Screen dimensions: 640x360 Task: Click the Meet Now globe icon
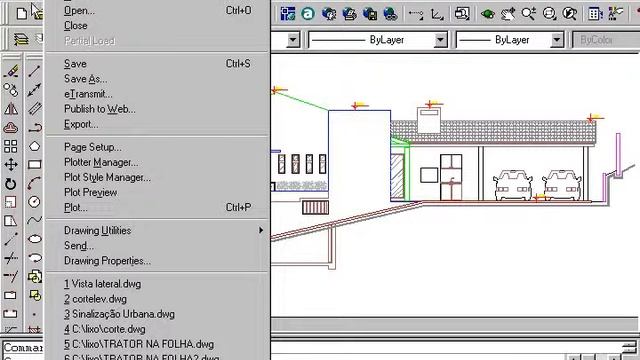(x=329, y=14)
